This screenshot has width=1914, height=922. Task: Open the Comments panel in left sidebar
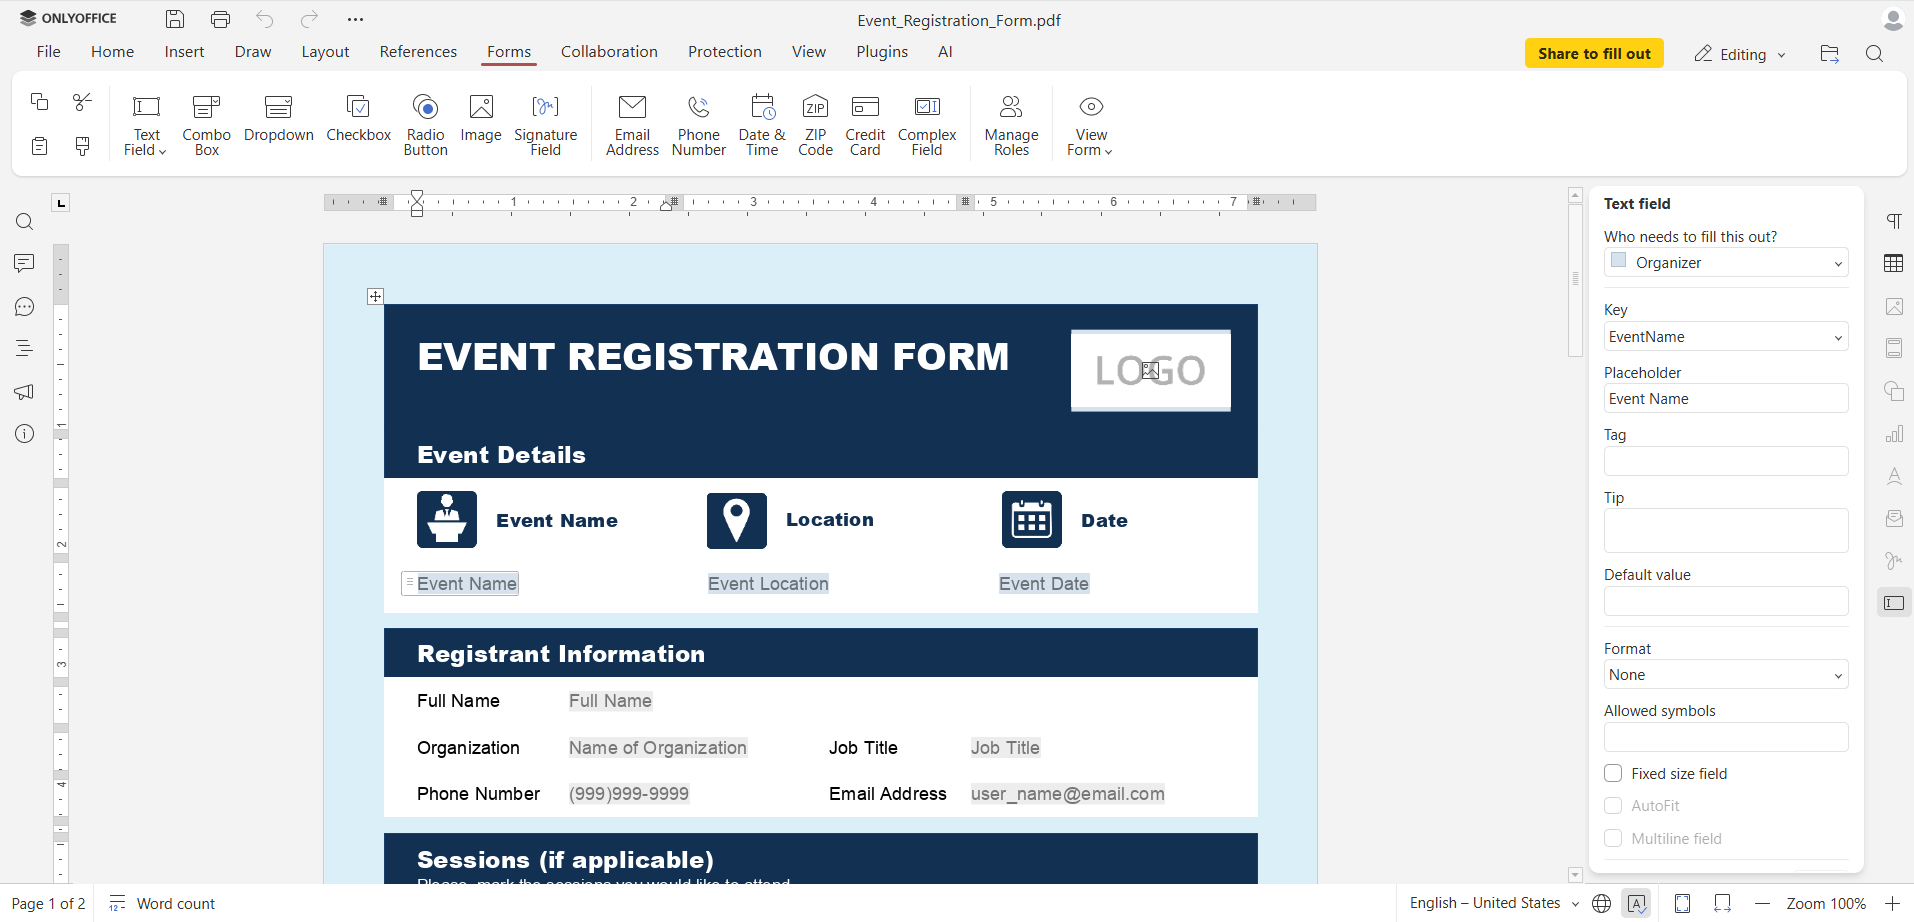(25, 263)
